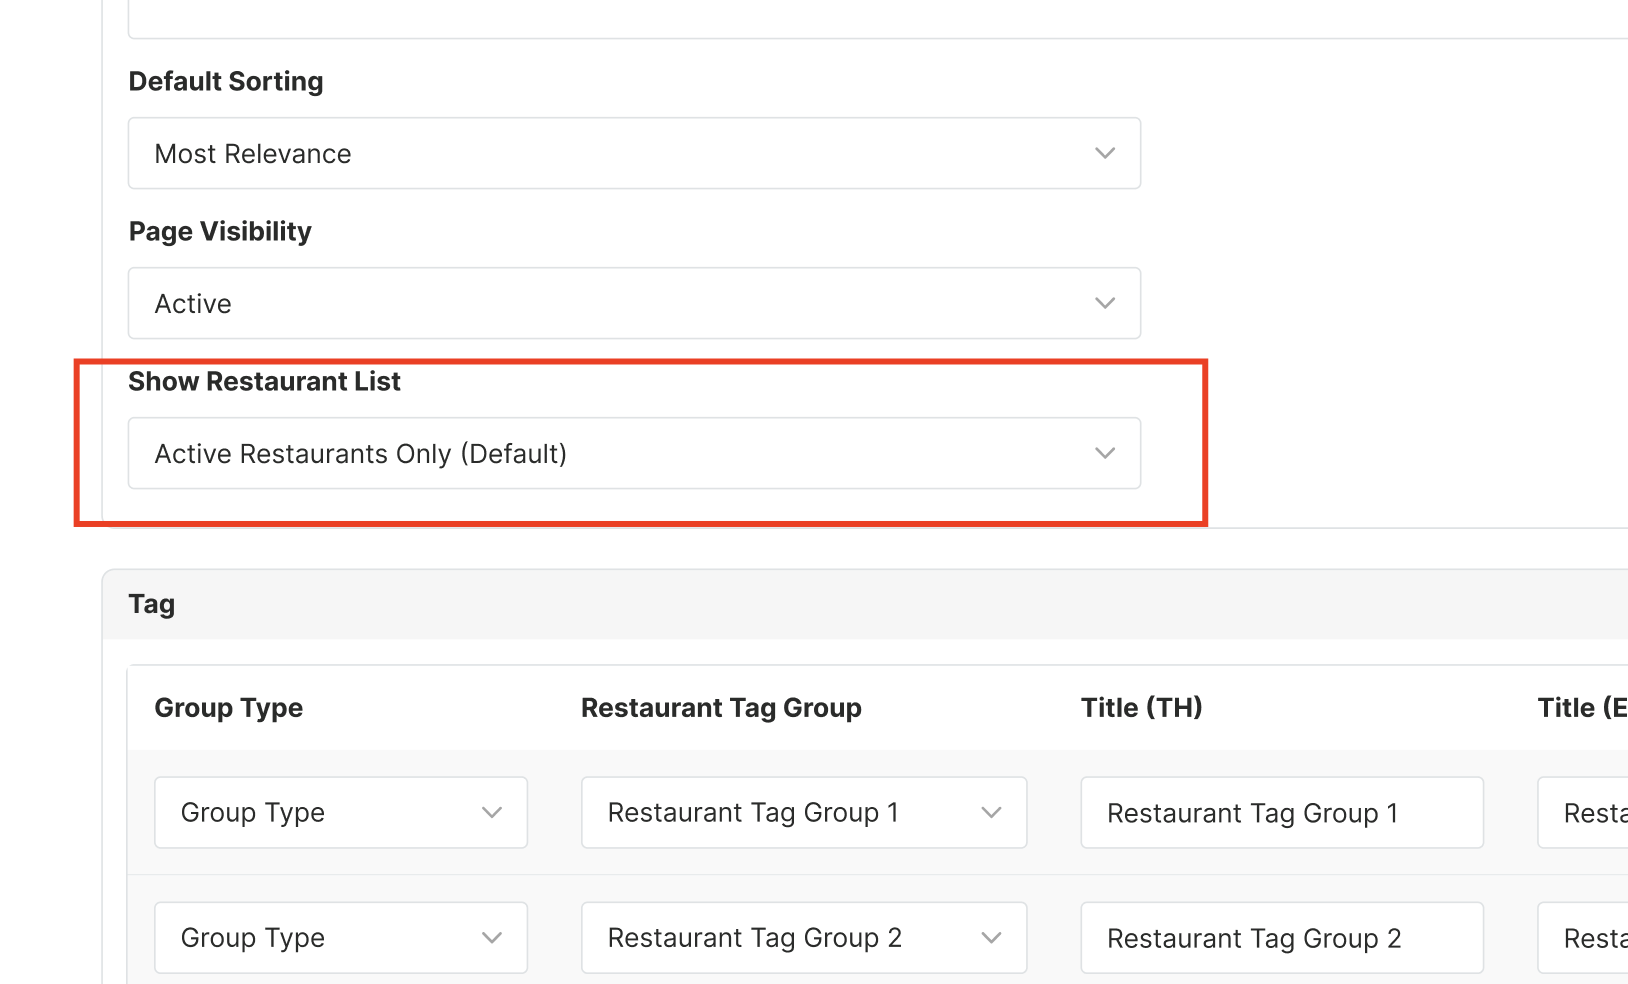This screenshot has height=984, width=1628.
Task: Click chevron in second Group Type select
Action: (x=491, y=937)
